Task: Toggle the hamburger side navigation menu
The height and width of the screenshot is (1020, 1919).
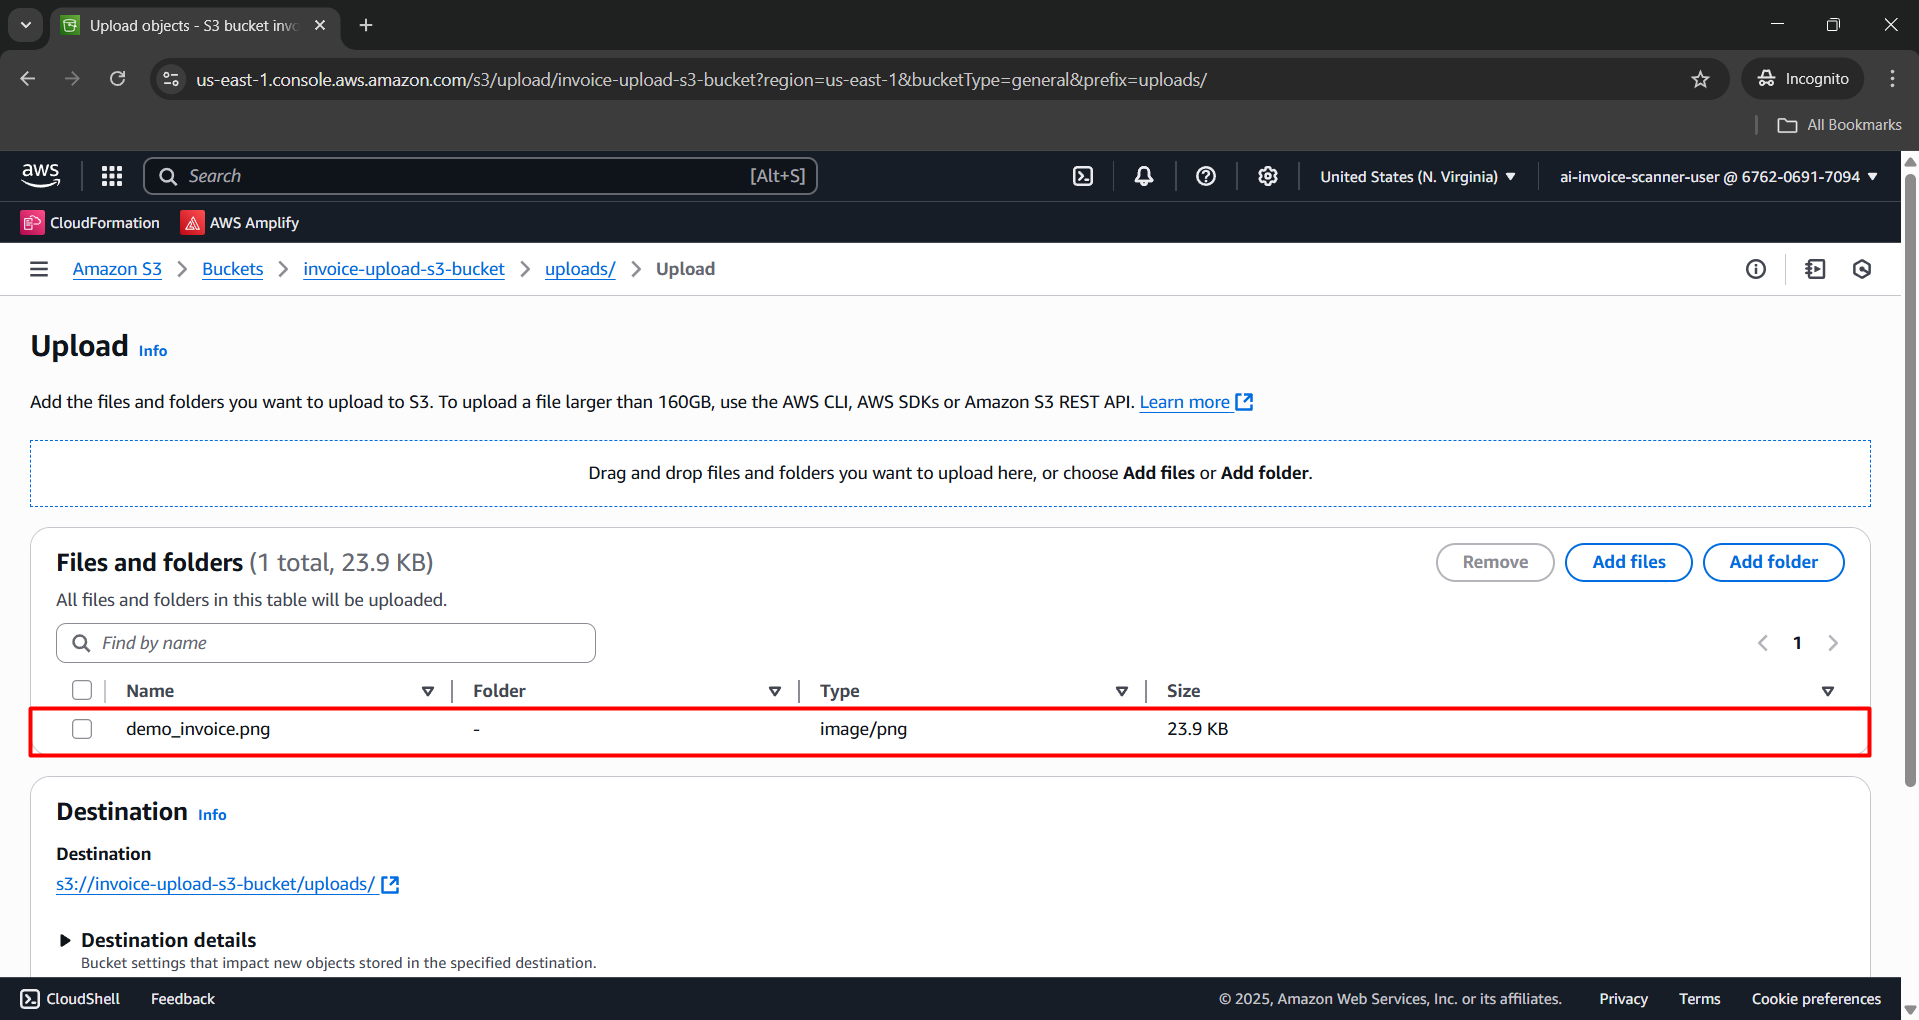Action: [x=39, y=269]
